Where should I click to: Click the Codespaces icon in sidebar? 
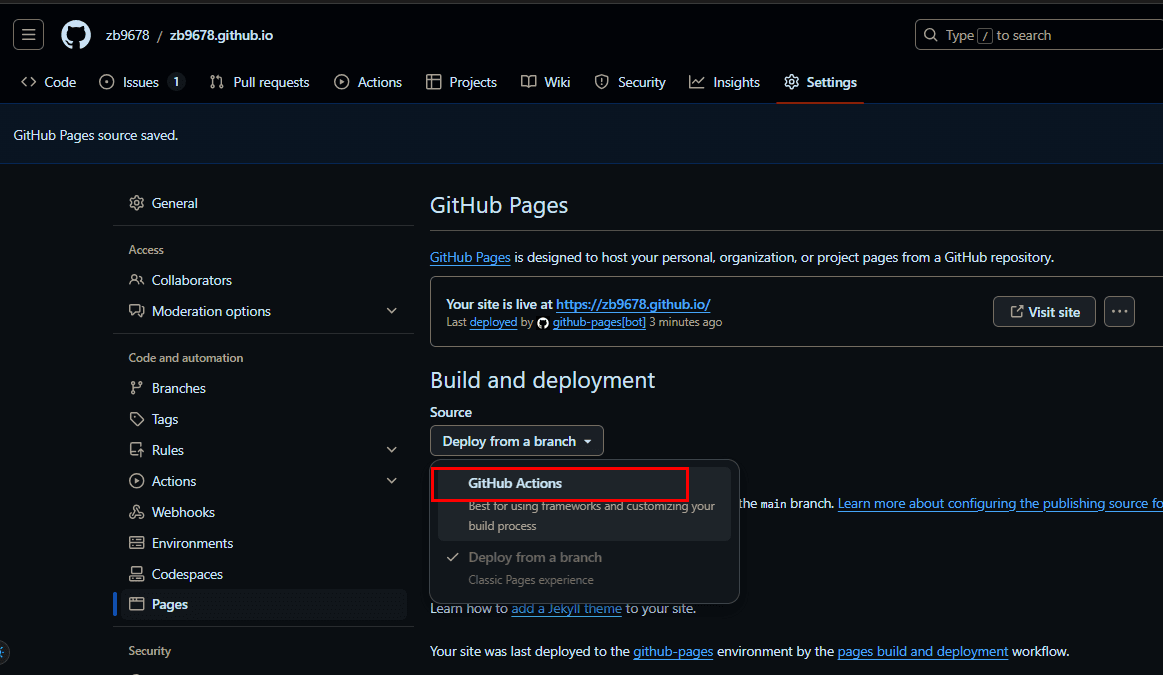tap(137, 574)
